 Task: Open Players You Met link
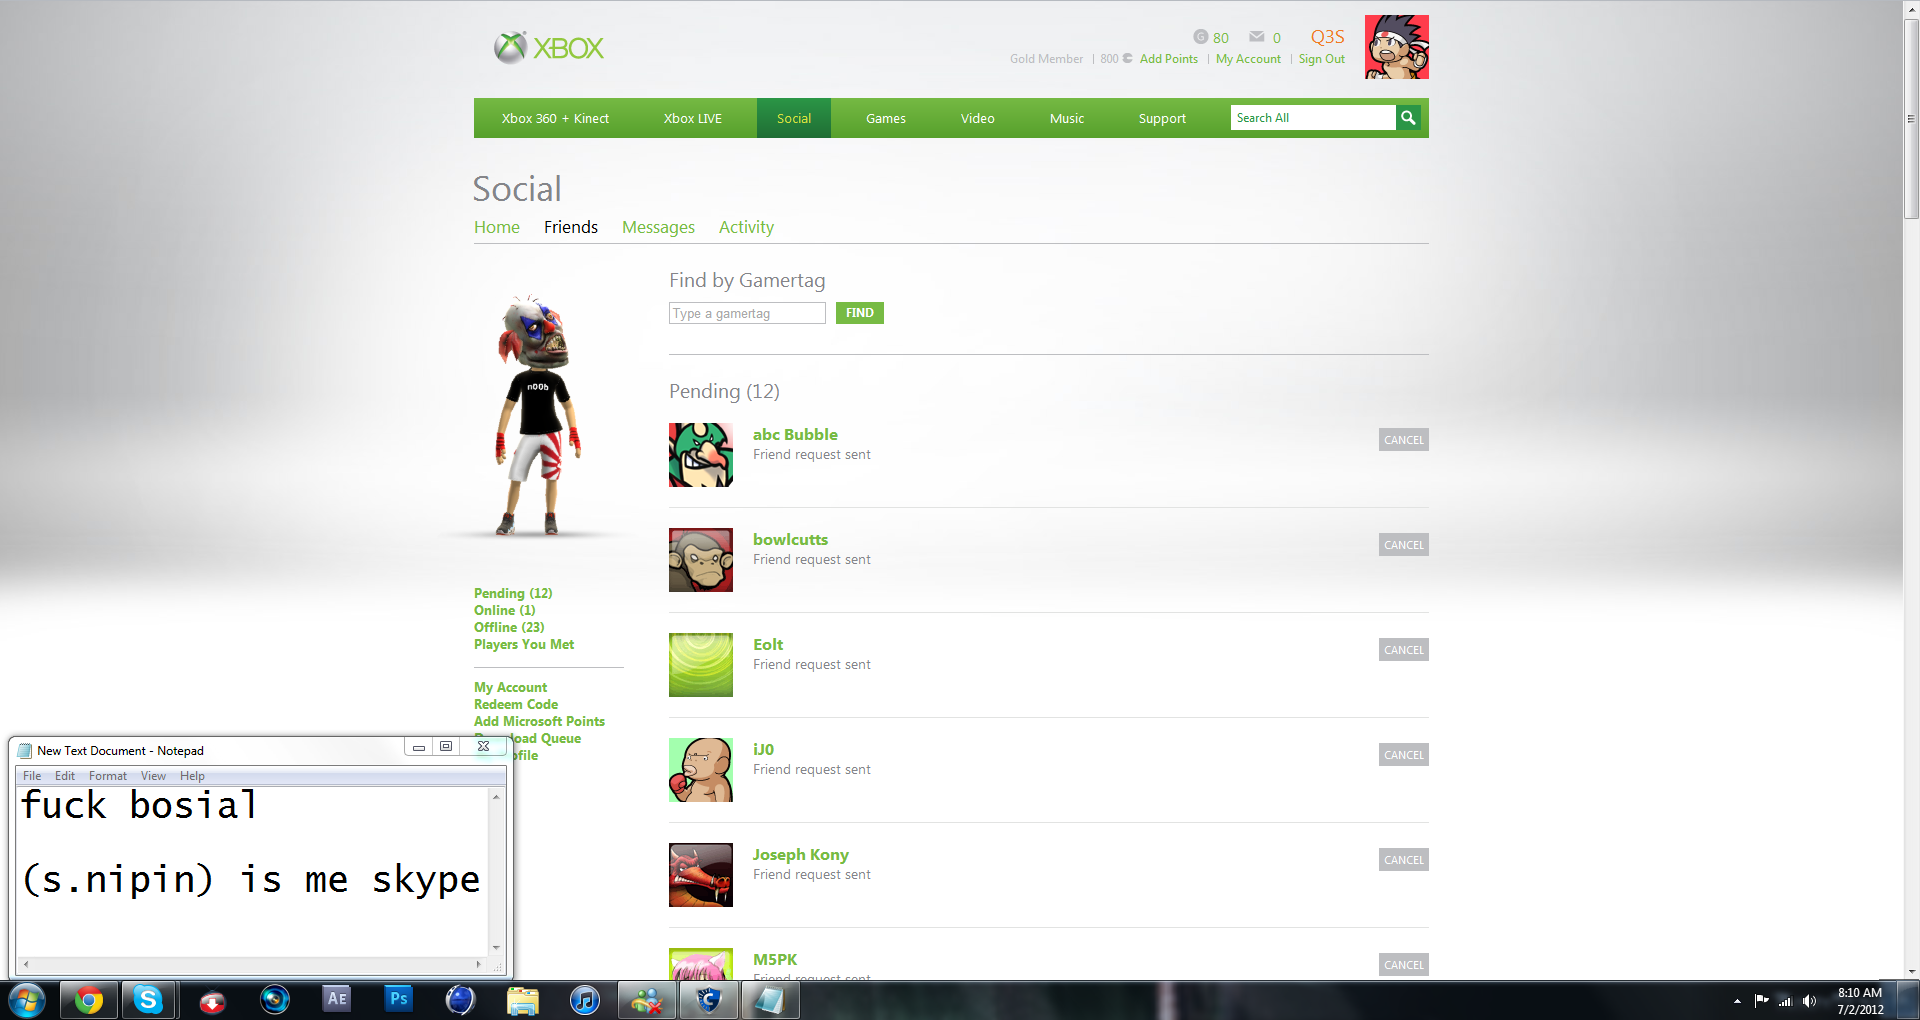tap(524, 644)
